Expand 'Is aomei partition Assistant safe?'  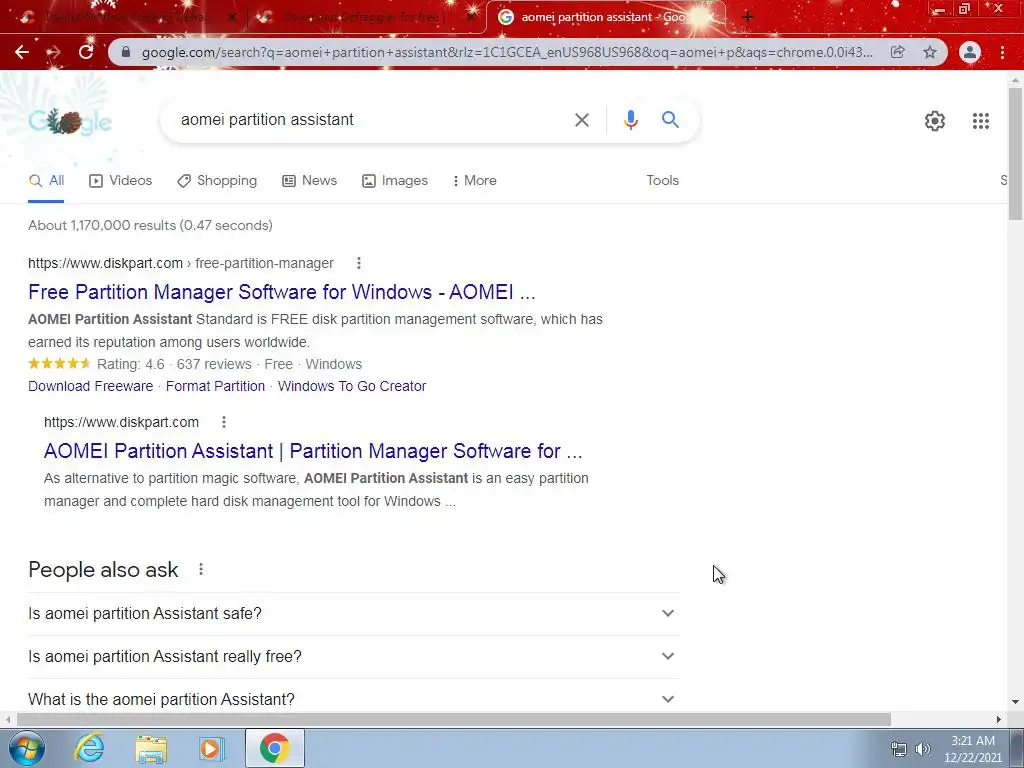tap(354, 613)
